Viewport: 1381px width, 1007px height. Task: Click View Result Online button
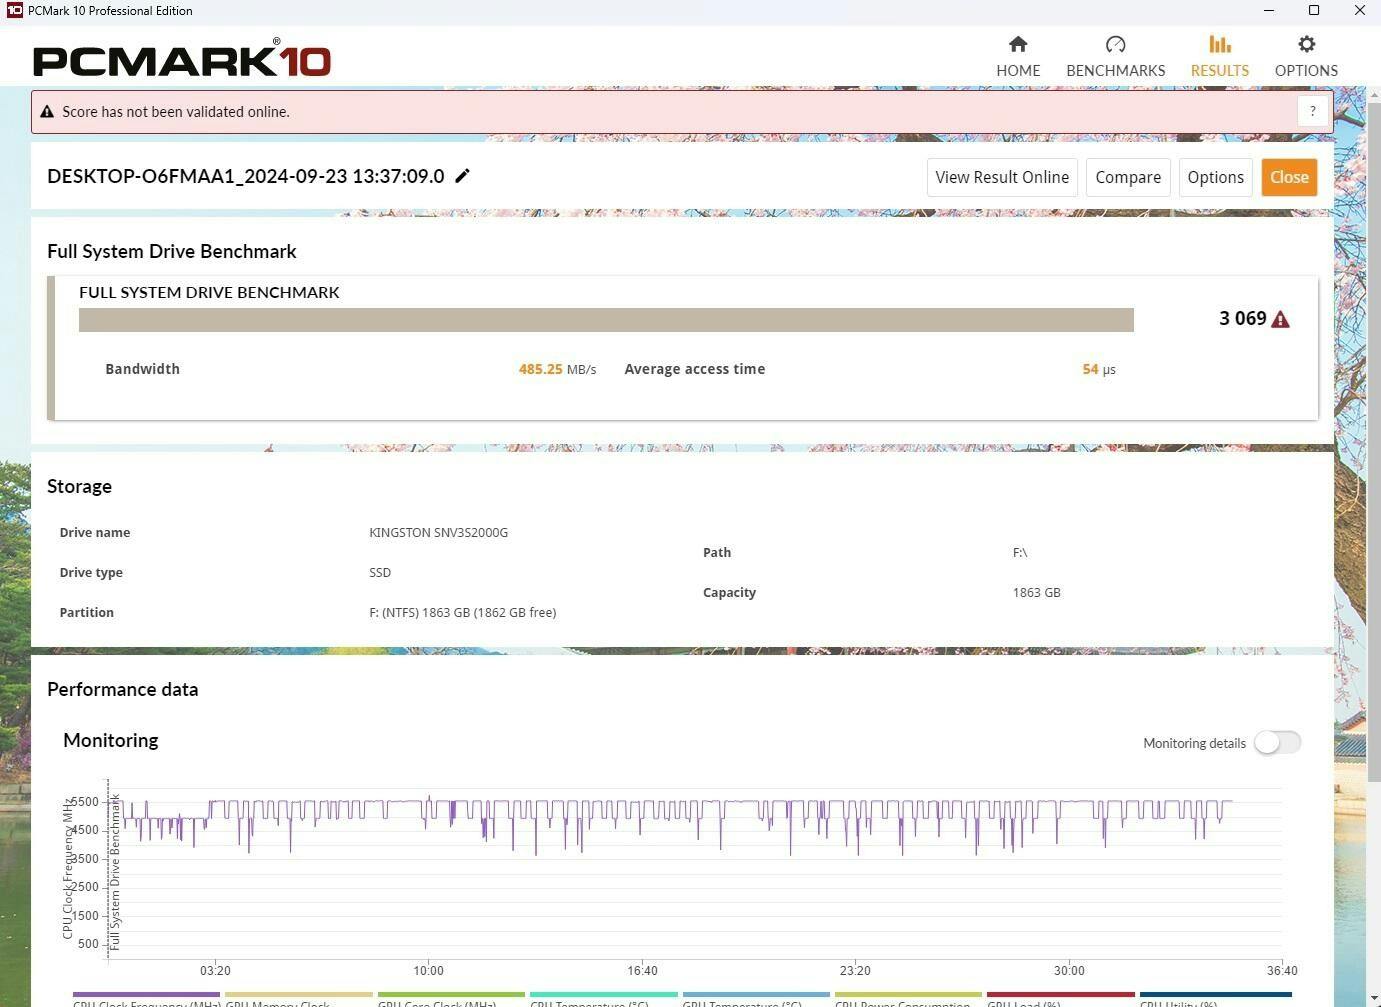(x=1002, y=177)
